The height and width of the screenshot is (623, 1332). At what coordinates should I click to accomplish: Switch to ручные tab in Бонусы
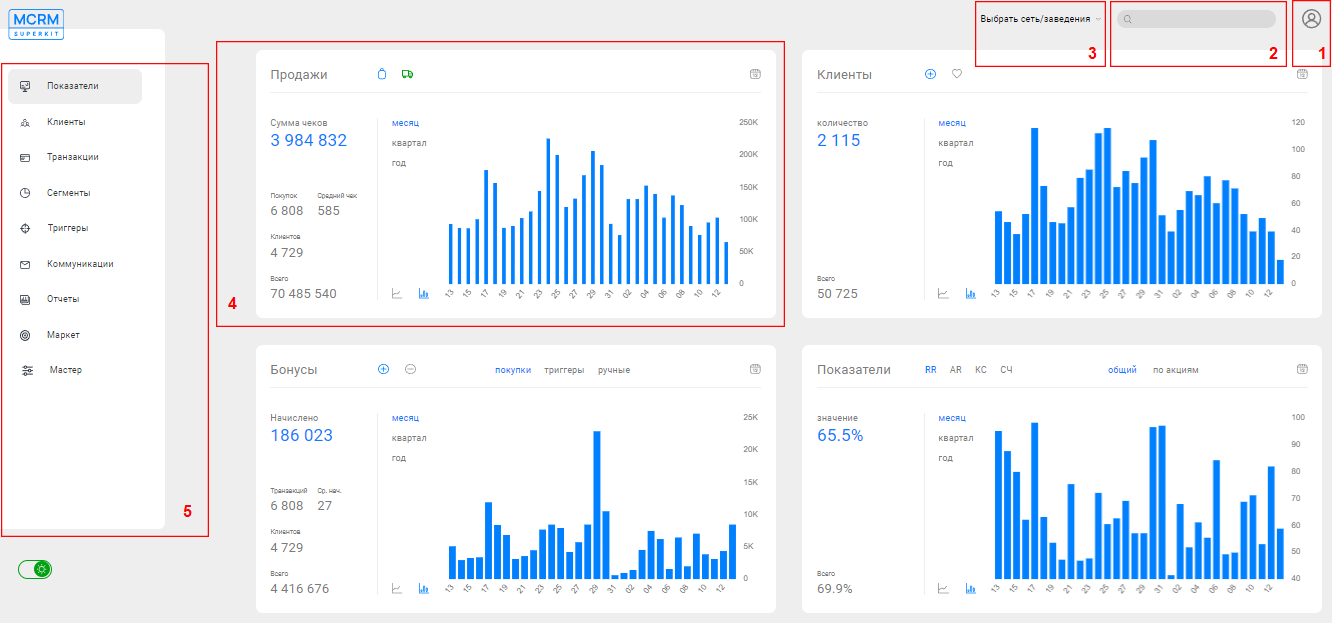point(614,370)
